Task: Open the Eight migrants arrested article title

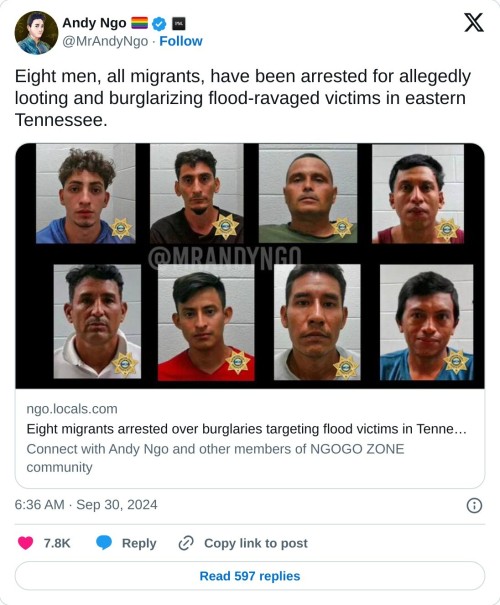Action: pos(247,429)
